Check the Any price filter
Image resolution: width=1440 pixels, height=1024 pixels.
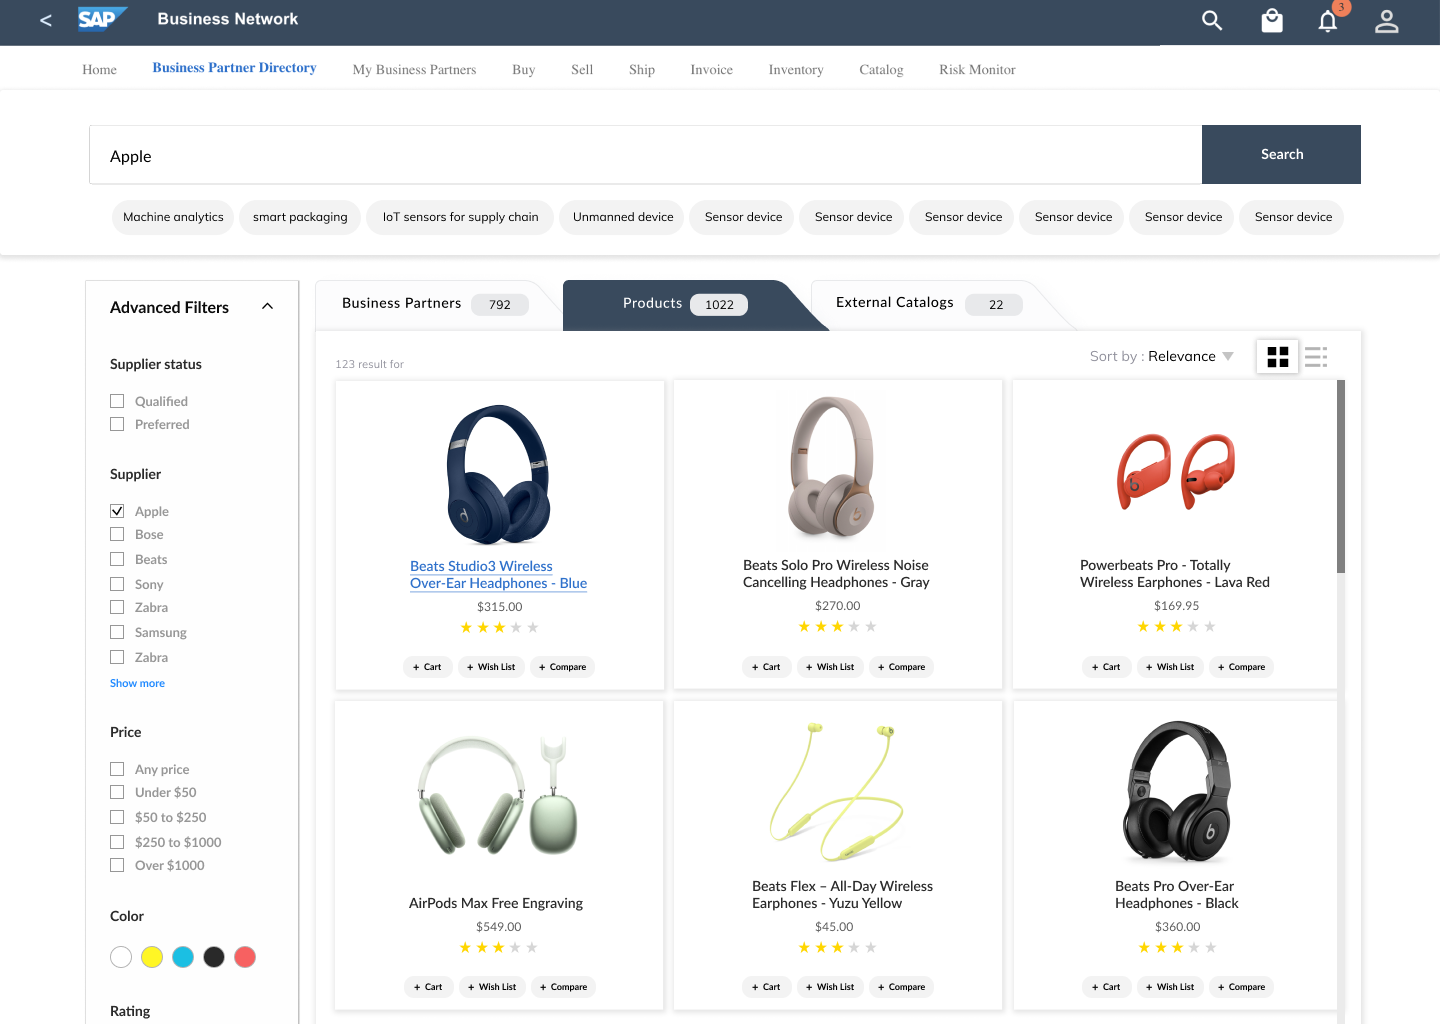click(x=117, y=769)
